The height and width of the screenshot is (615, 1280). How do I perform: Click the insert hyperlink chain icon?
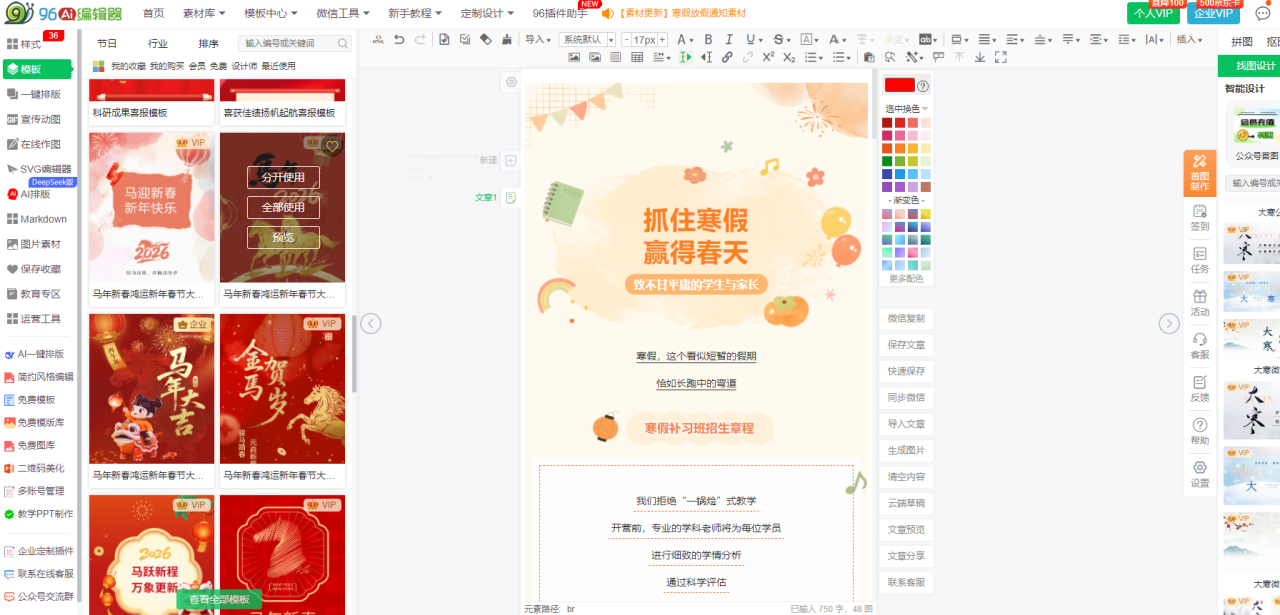point(727,57)
